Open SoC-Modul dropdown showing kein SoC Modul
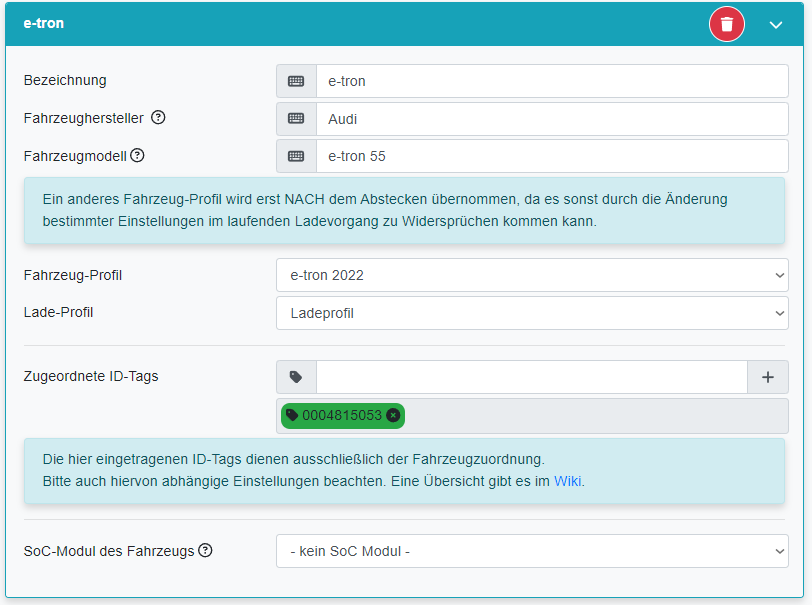This screenshot has width=812, height=605. (x=532, y=551)
